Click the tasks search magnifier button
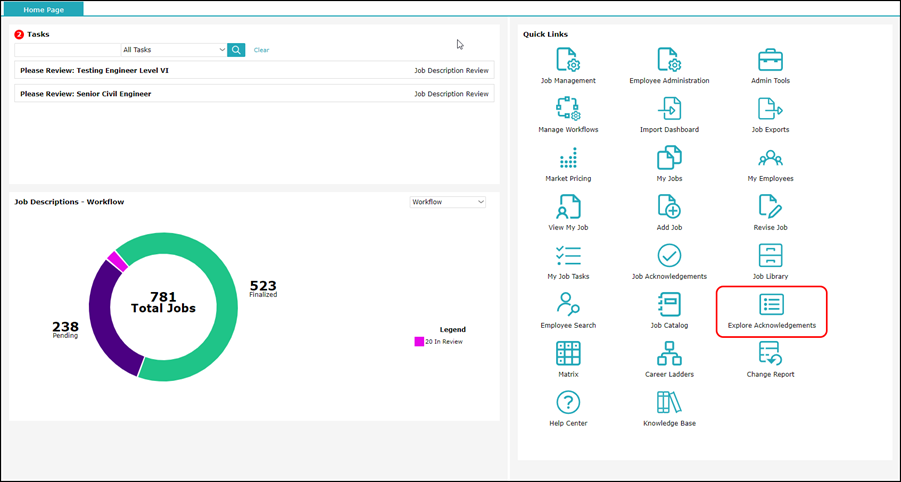Image resolution: width=901 pixels, height=482 pixels. [x=236, y=50]
